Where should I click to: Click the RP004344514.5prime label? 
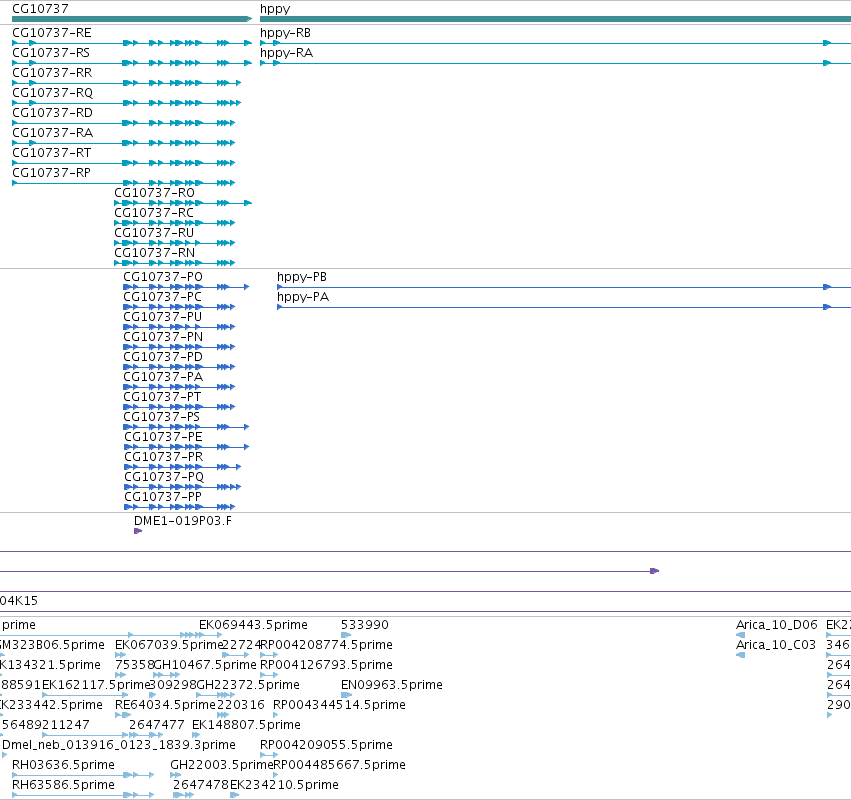pyautogui.click(x=339, y=706)
